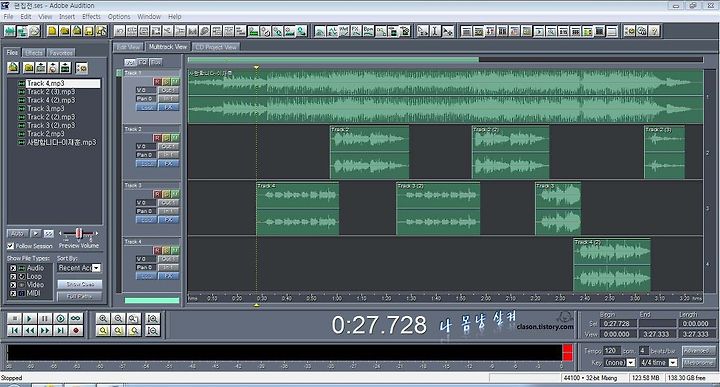Toggle the Loop file type checkbox
Viewport: 720px width, 387px height.
13,276
